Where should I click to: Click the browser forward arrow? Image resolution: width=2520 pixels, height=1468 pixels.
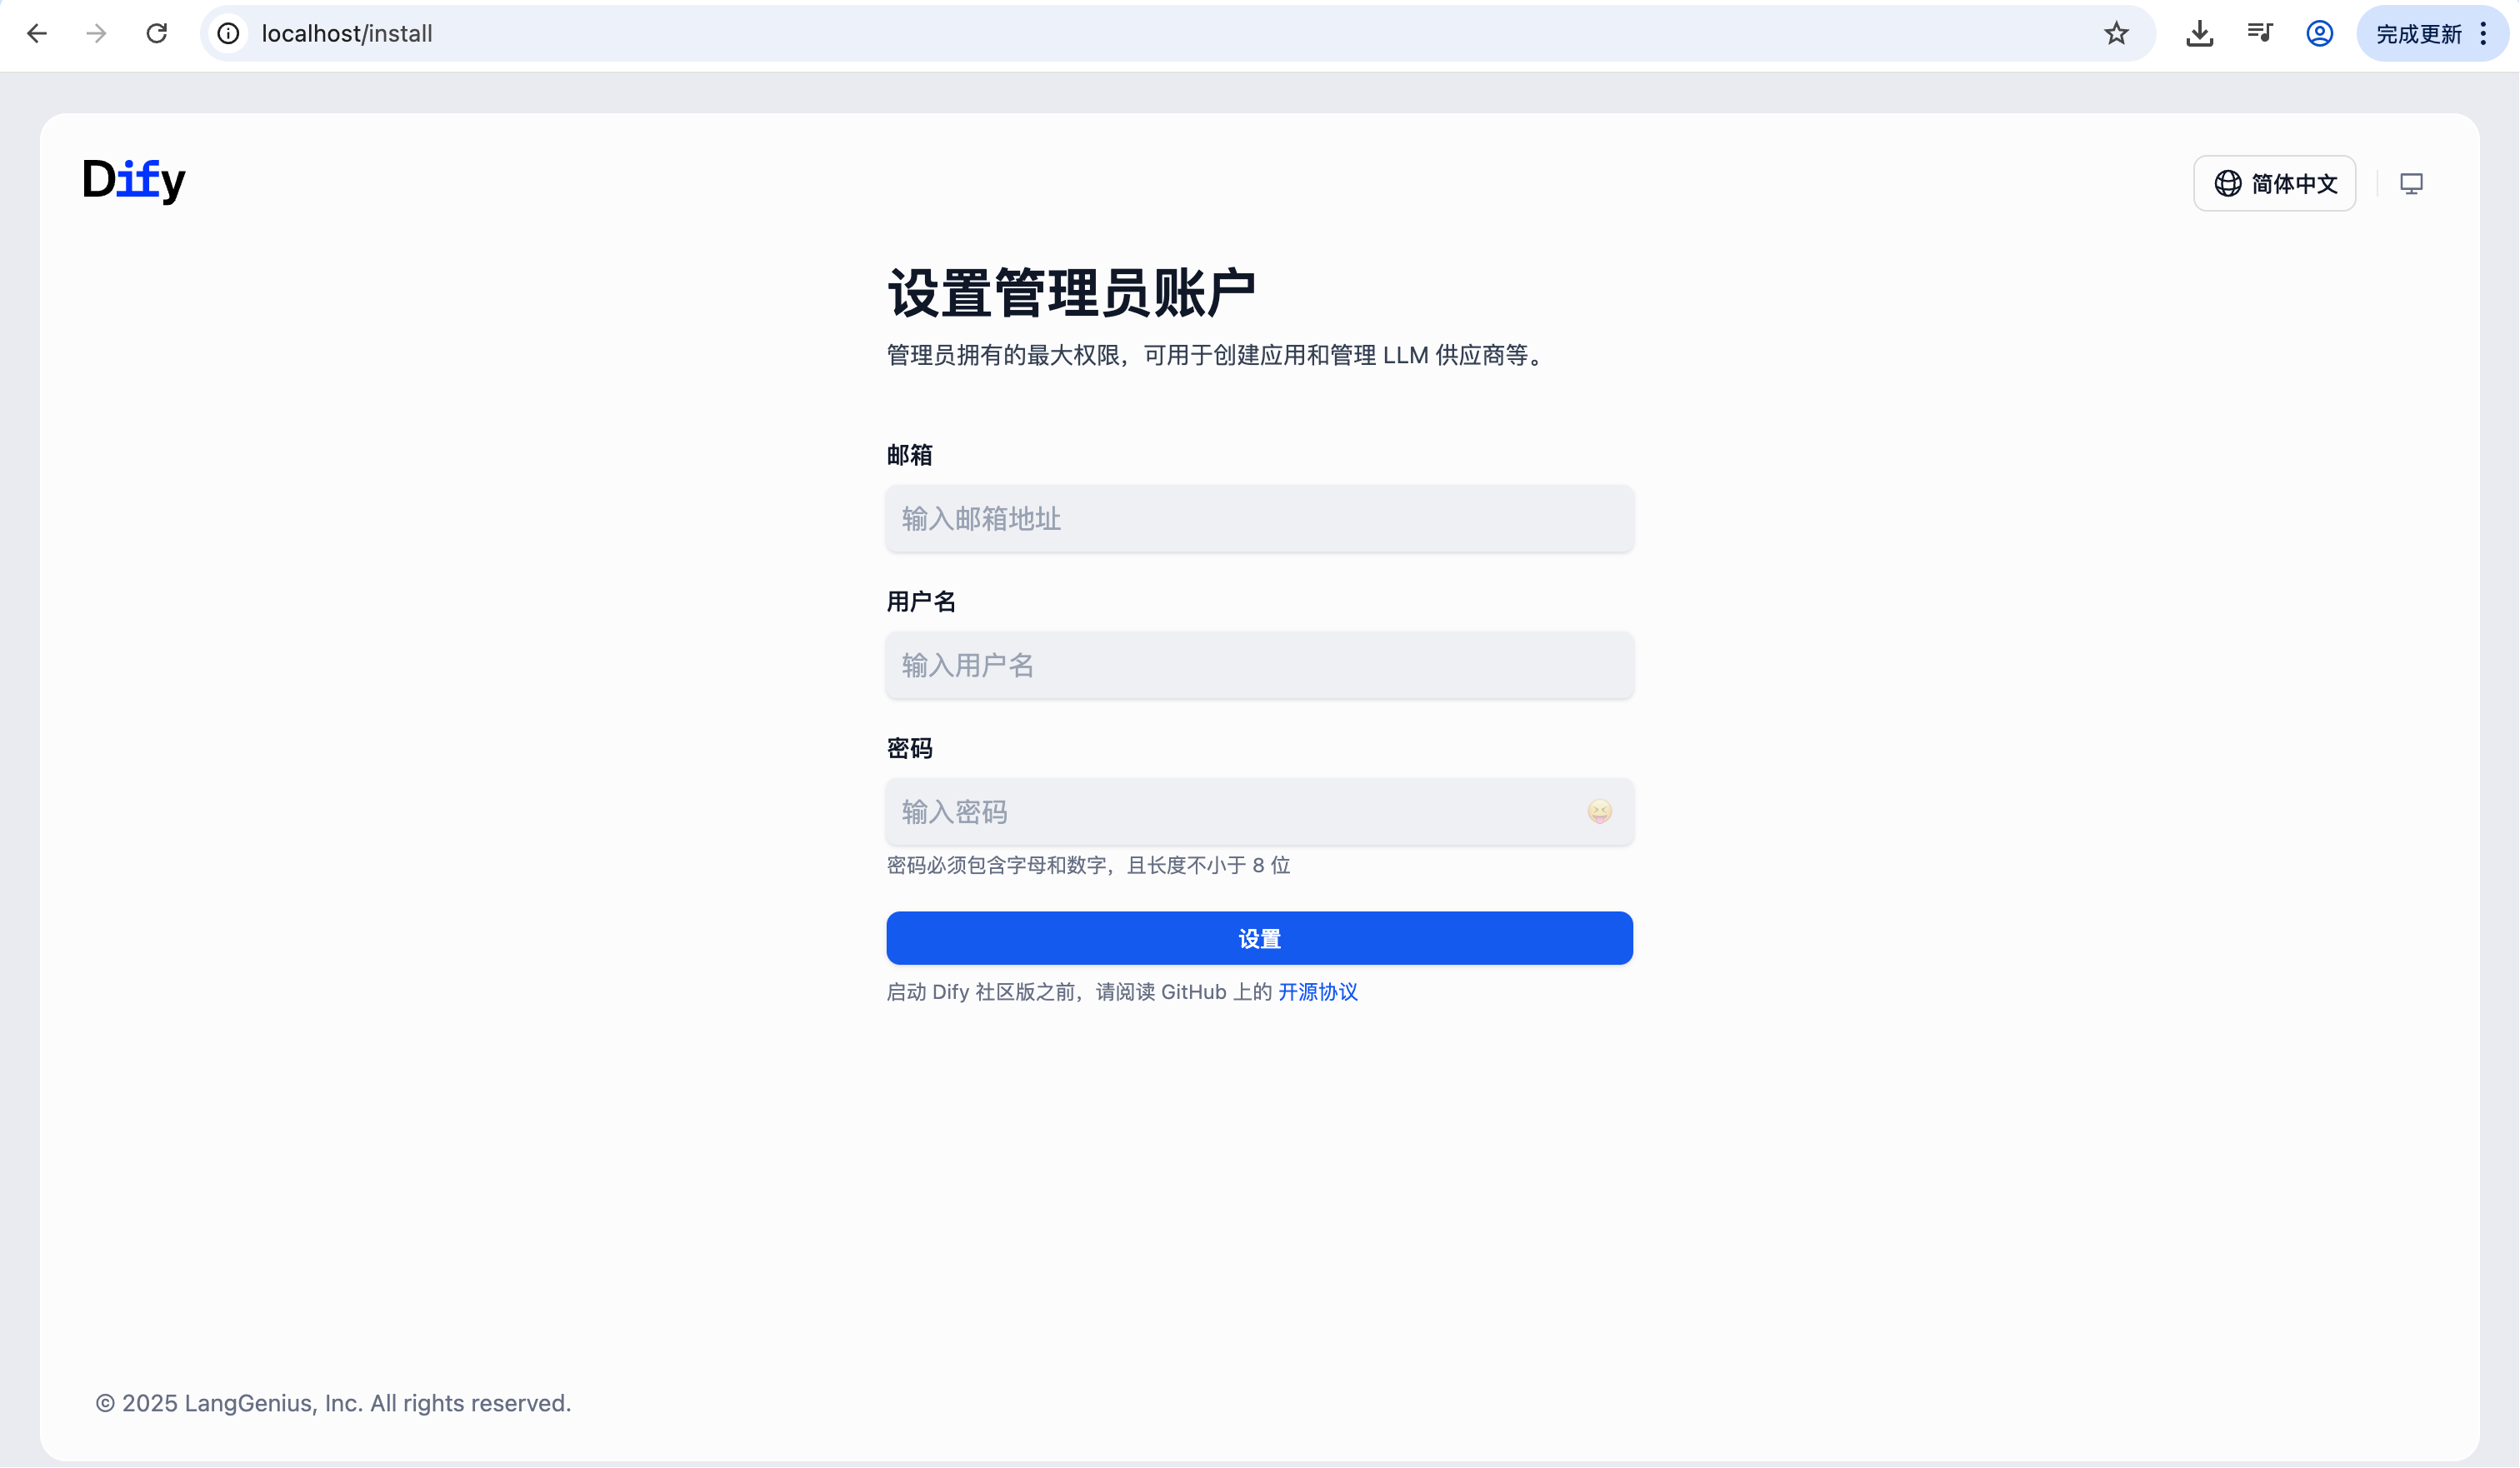point(96,33)
